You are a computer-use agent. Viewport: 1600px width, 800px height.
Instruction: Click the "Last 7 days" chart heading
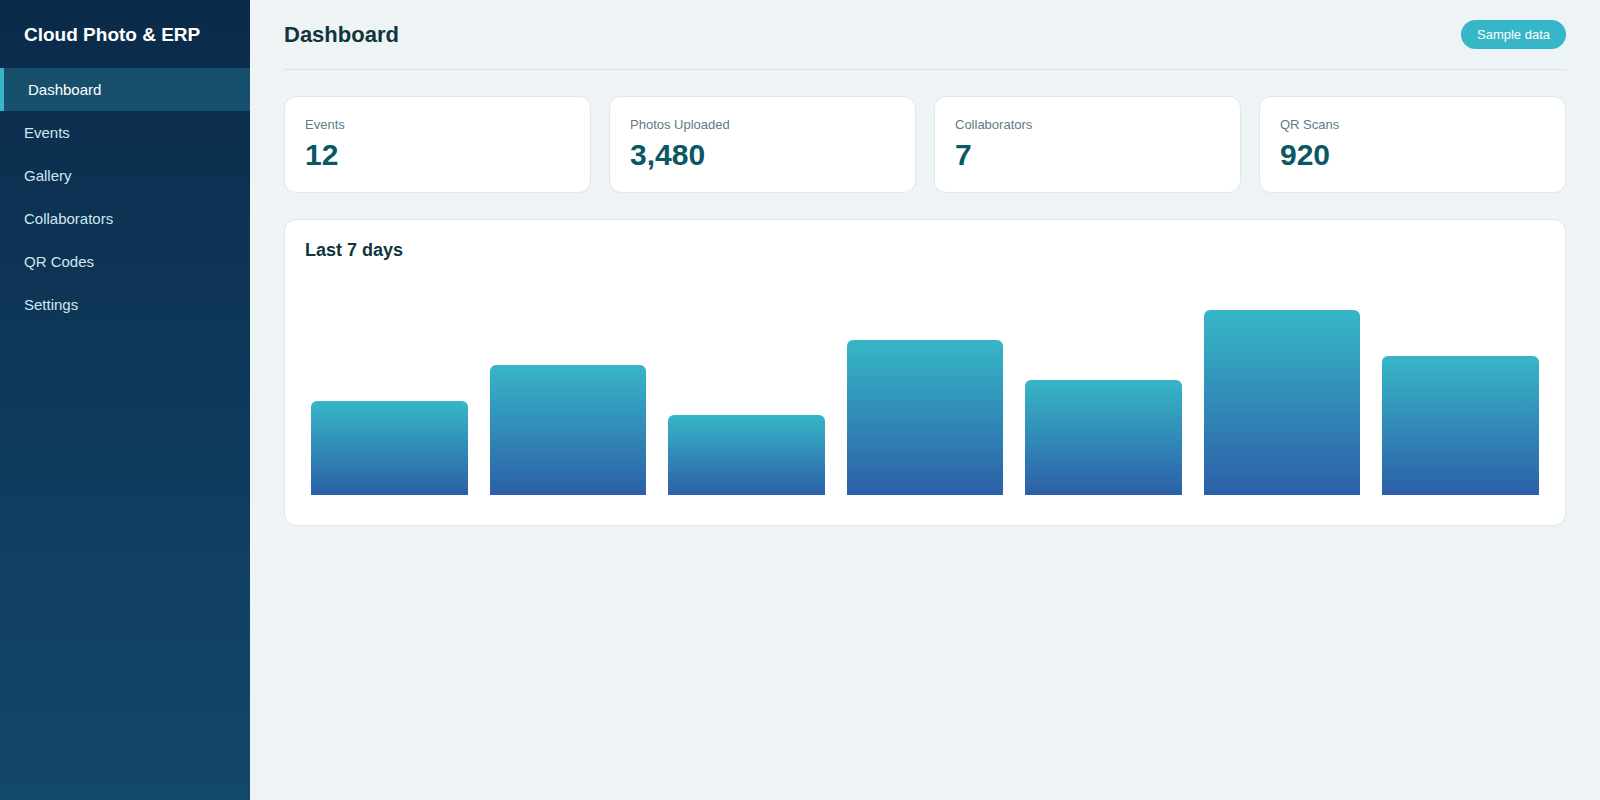(354, 250)
